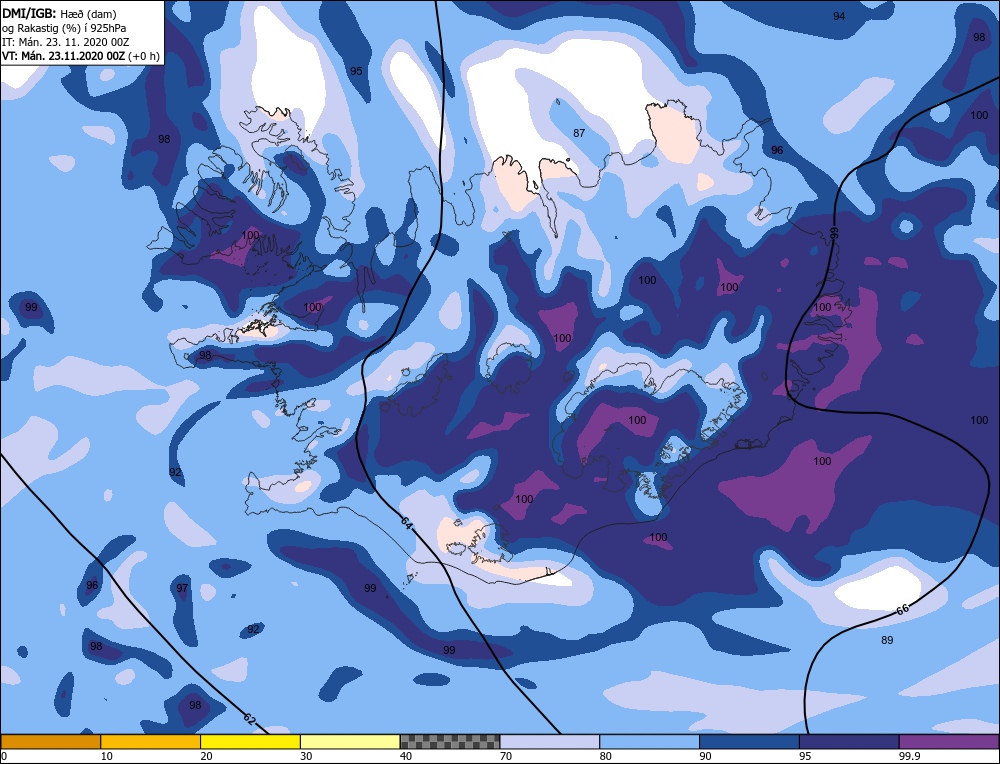1000x764 pixels.
Task: Click the humidity value '87' on the map
Action: [579, 133]
